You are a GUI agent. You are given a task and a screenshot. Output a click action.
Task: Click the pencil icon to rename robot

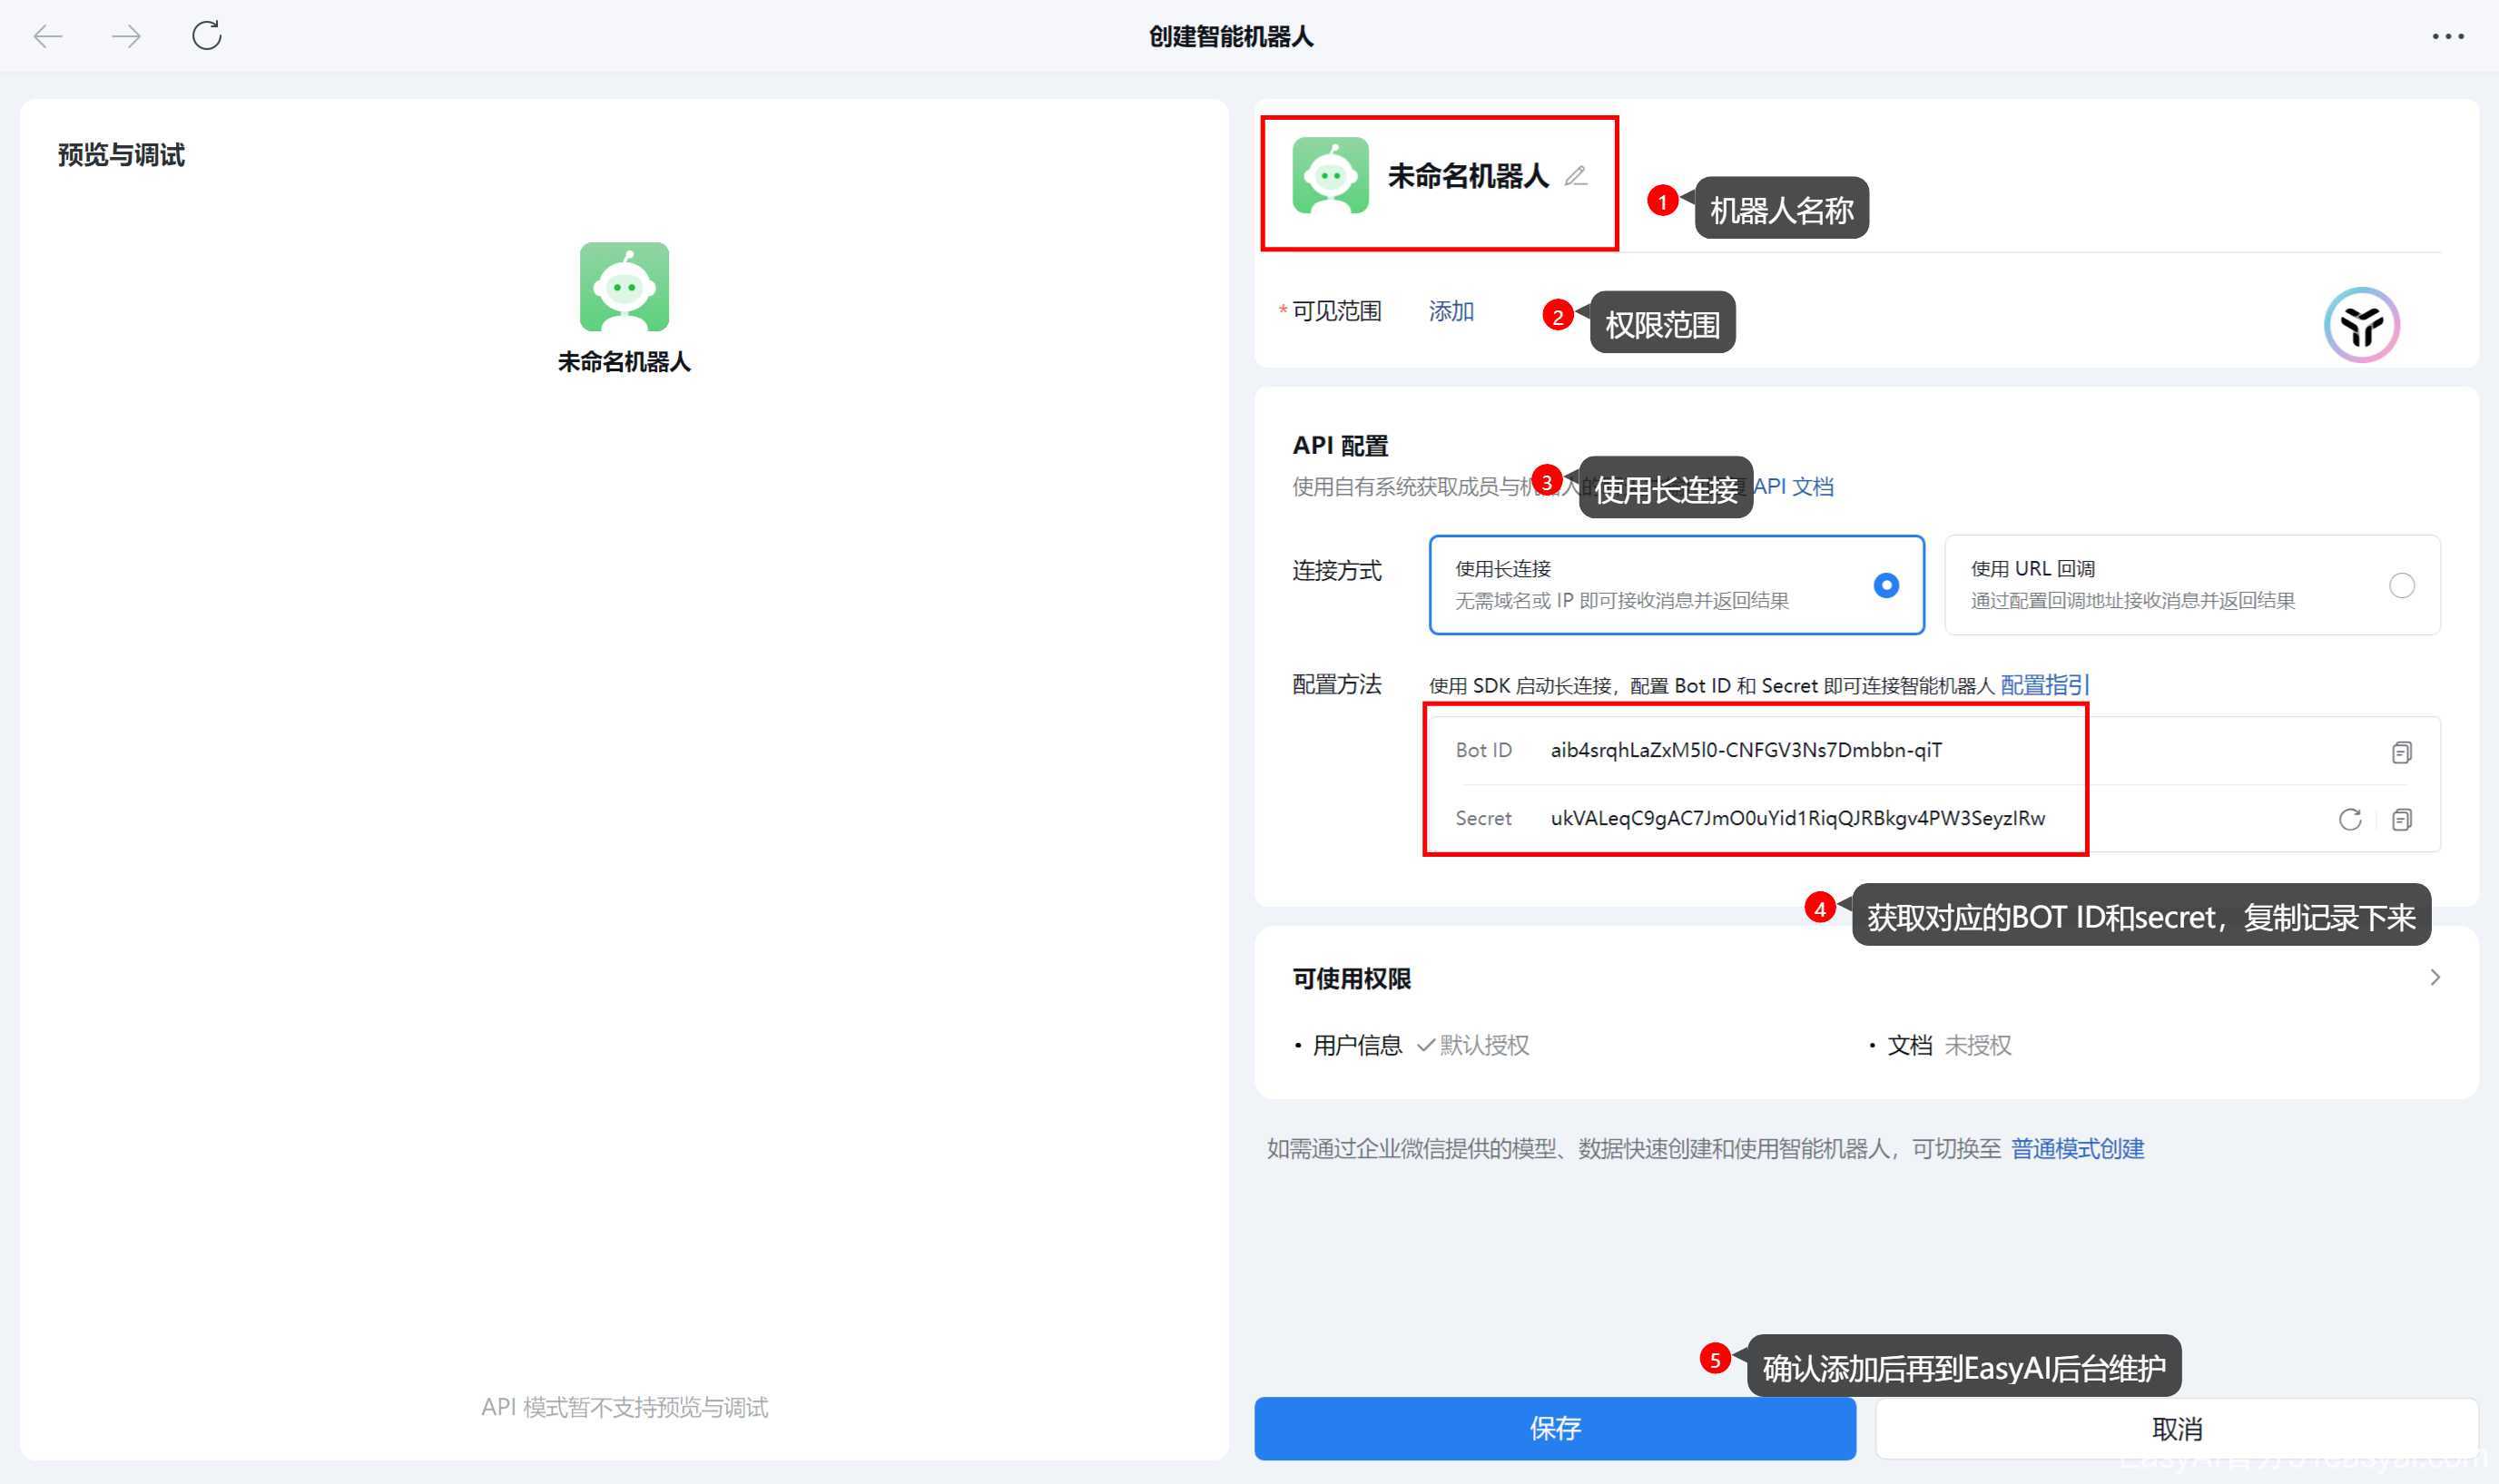coord(1575,177)
